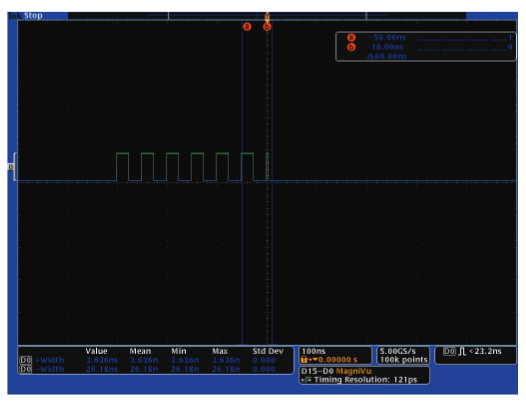Select the 3.636ns +Width value
The height and width of the screenshot is (402, 526).
tap(102, 360)
